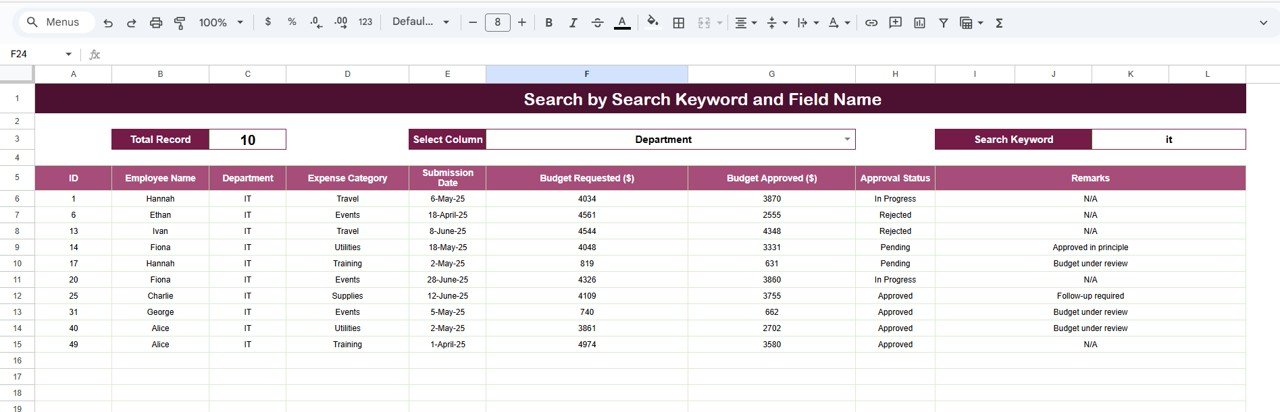Toggle Italic formatting
Image resolution: width=1280 pixels, height=412 pixels.
point(574,22)
